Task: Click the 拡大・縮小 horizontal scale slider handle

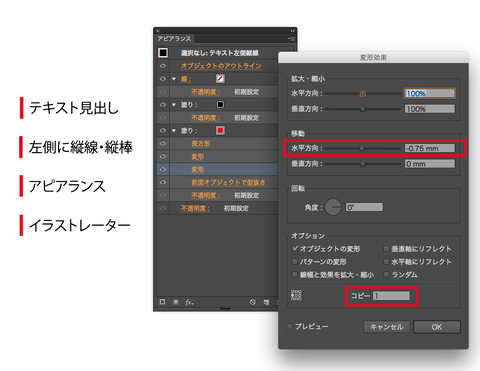Action: click(x=363, y=93)
